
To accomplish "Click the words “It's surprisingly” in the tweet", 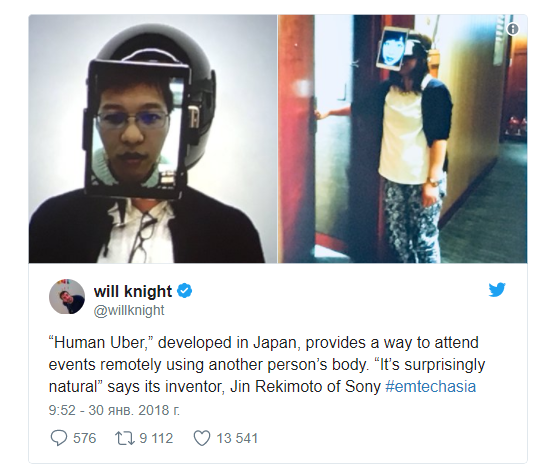I will [432, 365].
